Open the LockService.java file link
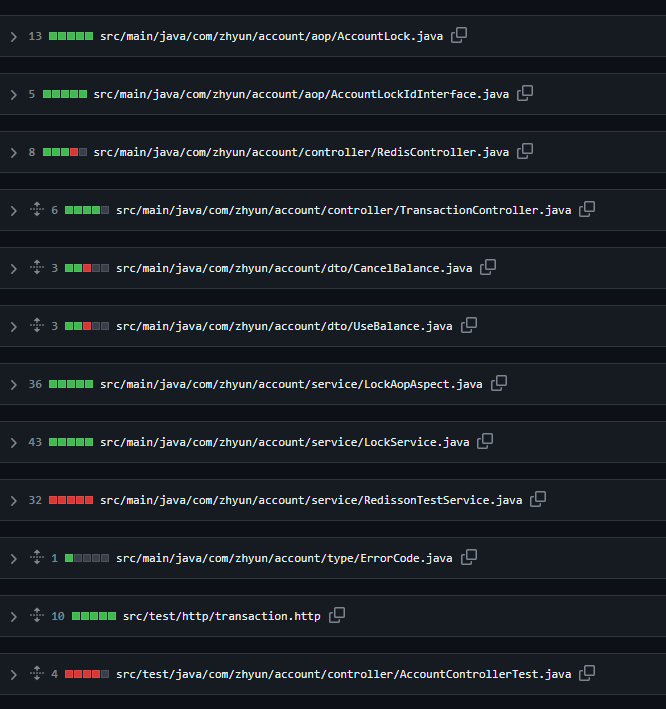The height and width of the screenshot is (709, 666). coord(284,442)
